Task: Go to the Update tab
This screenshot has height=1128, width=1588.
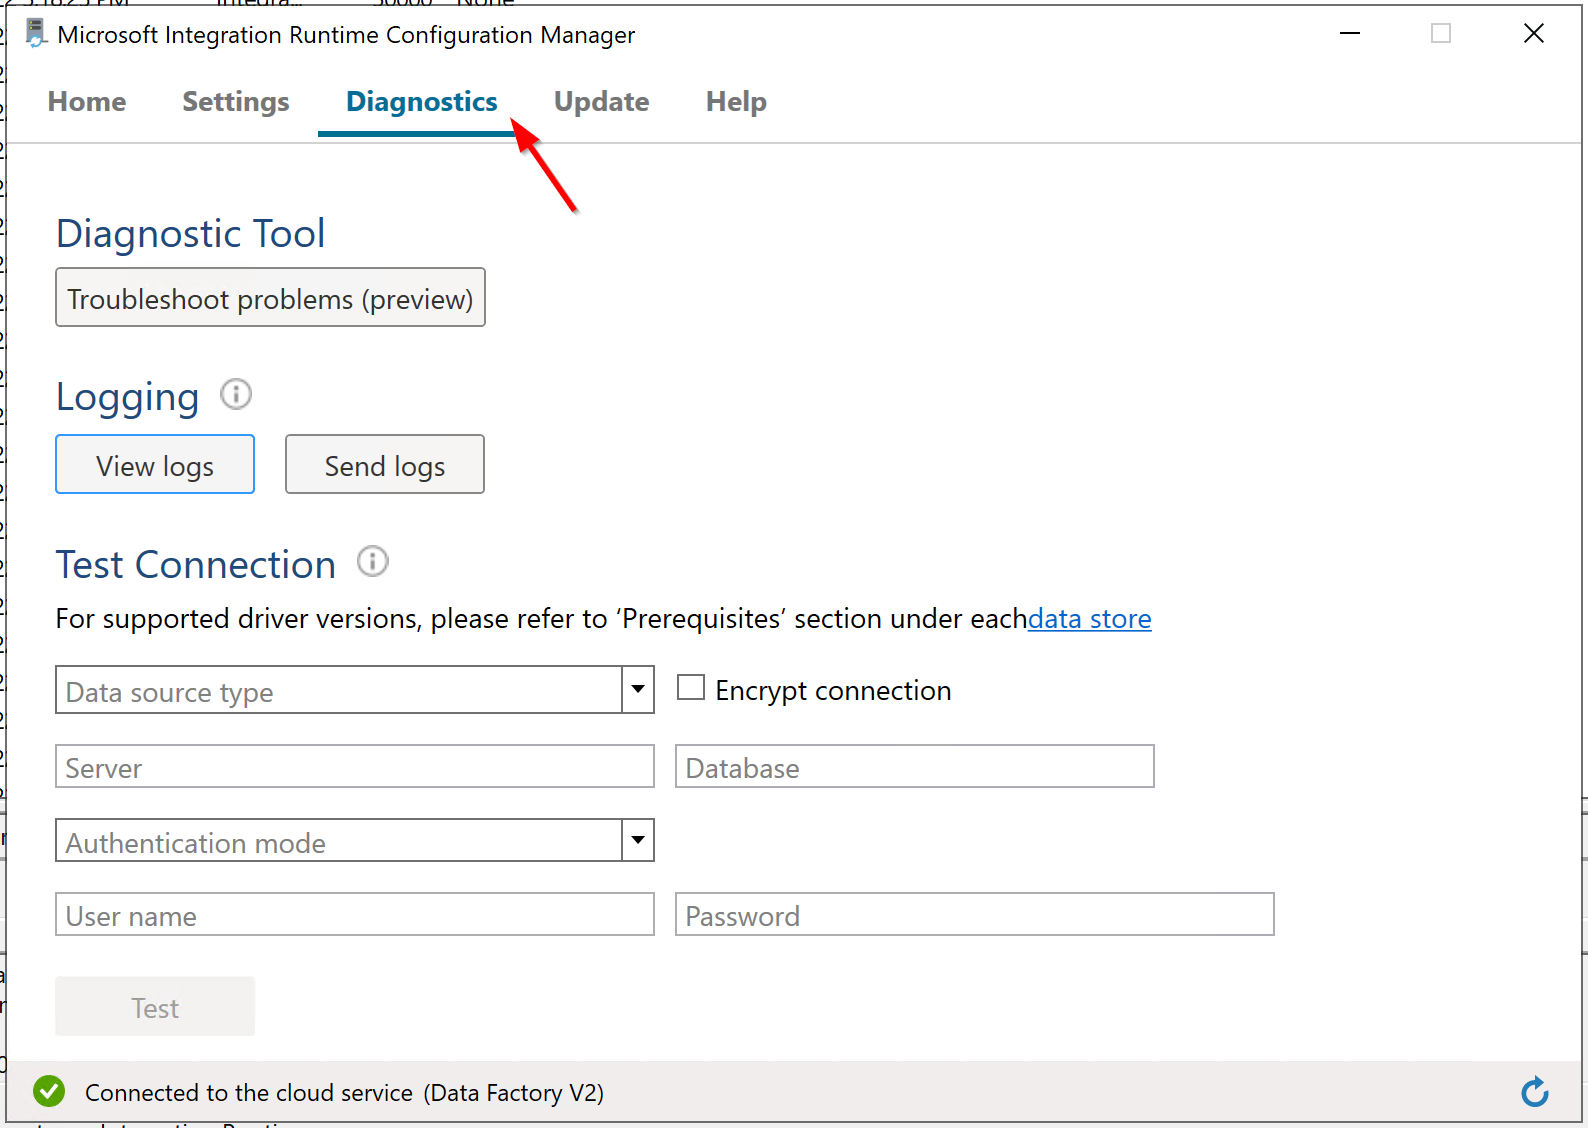Action: point(602,102)
